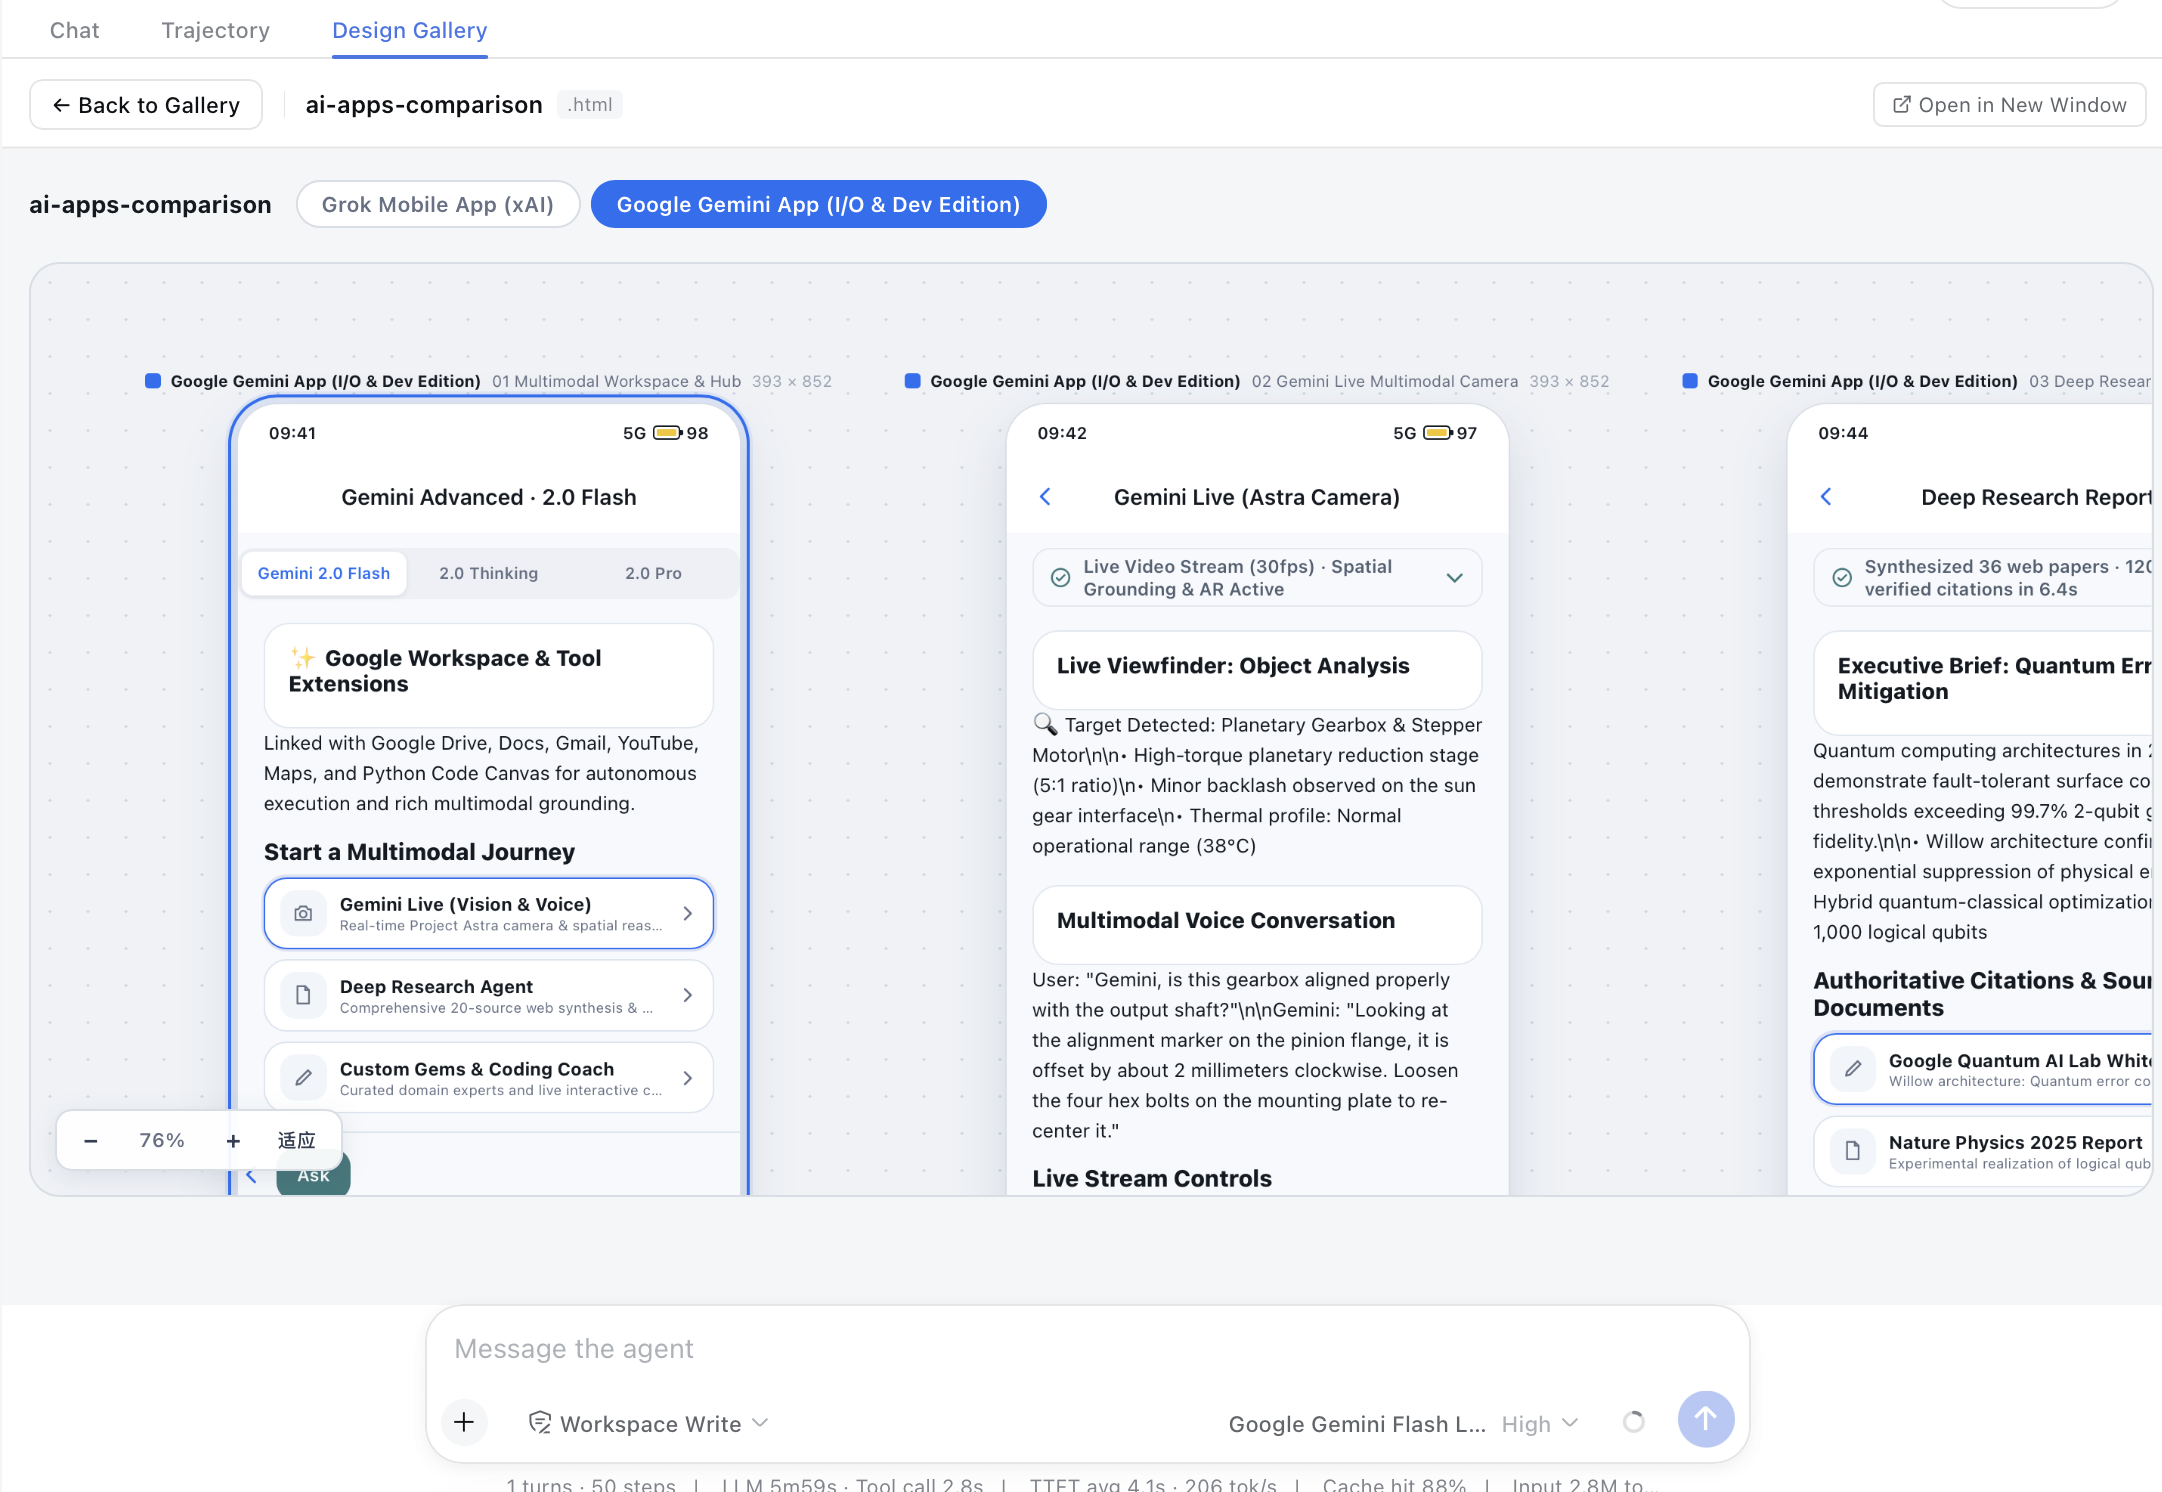Click the check icon beside Synthesized 36 web papers
The width and height of the screenshot is (2162, 1492).
click(1842, 577)
